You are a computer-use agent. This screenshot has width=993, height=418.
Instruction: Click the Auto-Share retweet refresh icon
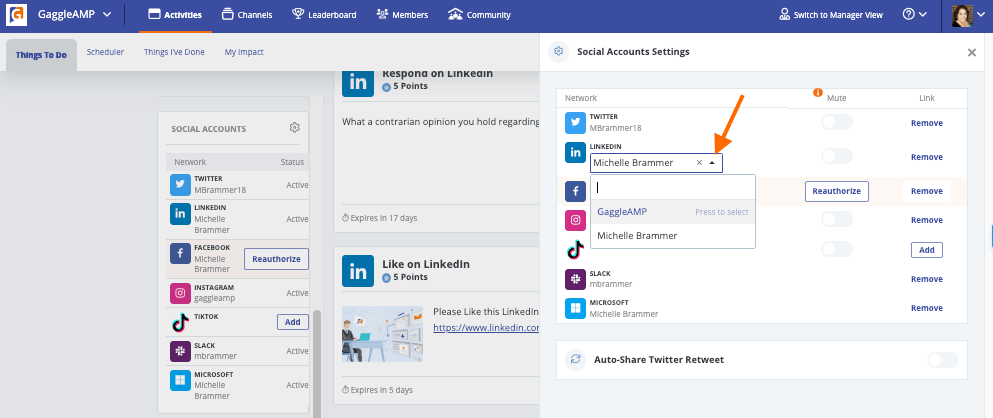click(575, 359)
